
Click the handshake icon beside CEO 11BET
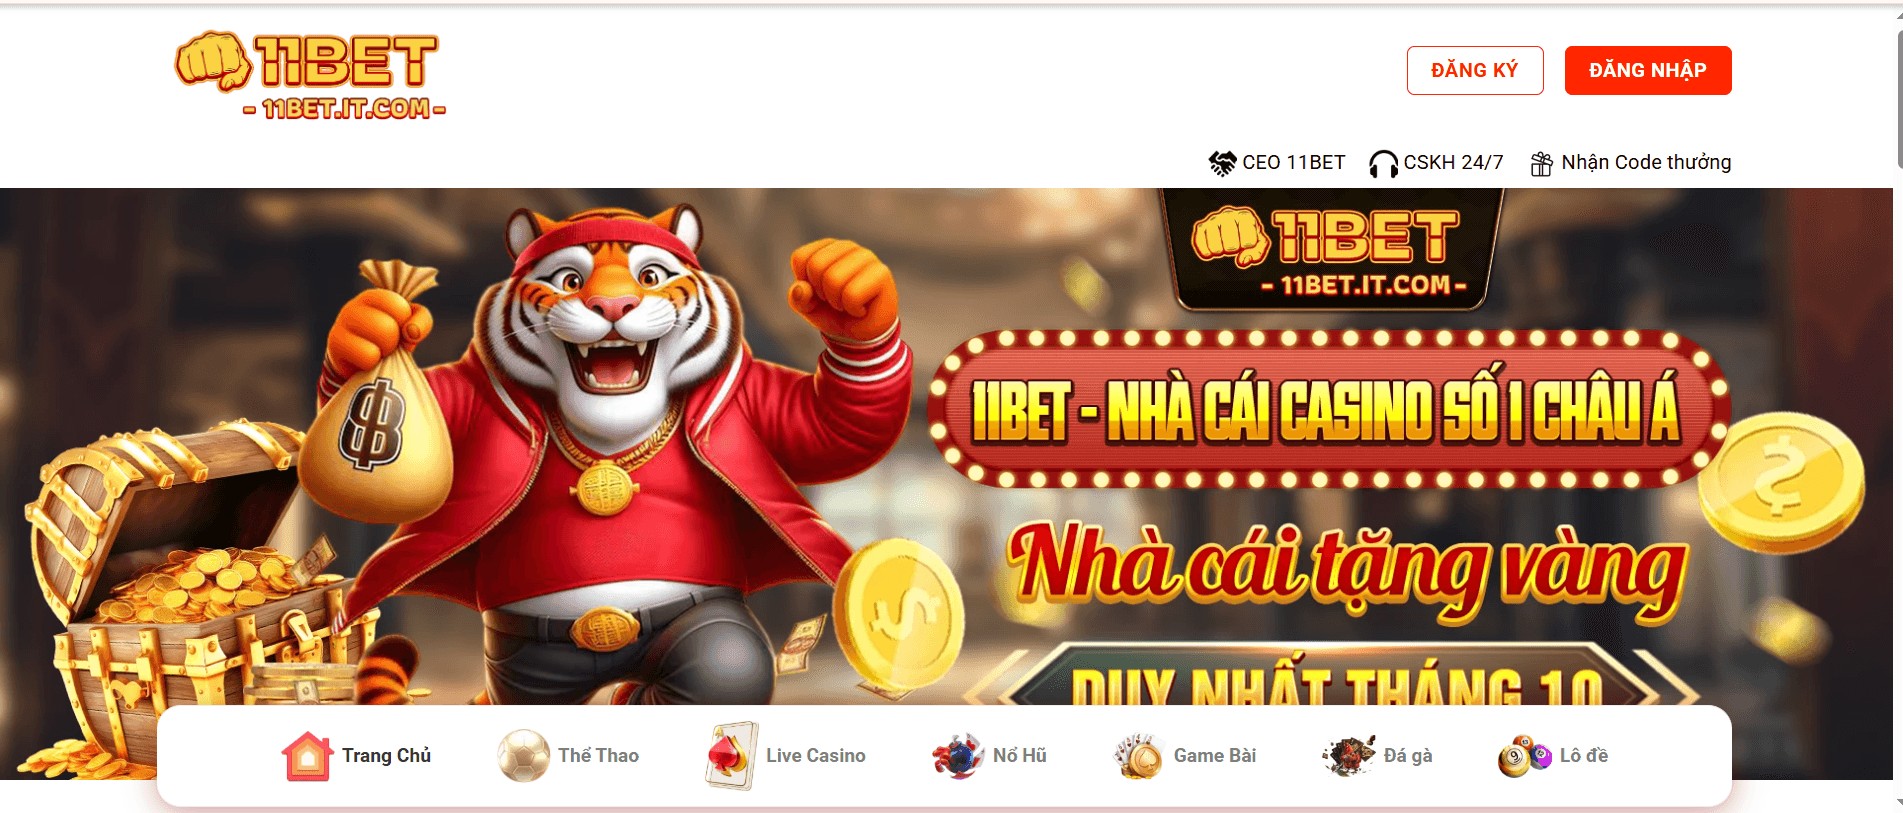pos(1222,163)
